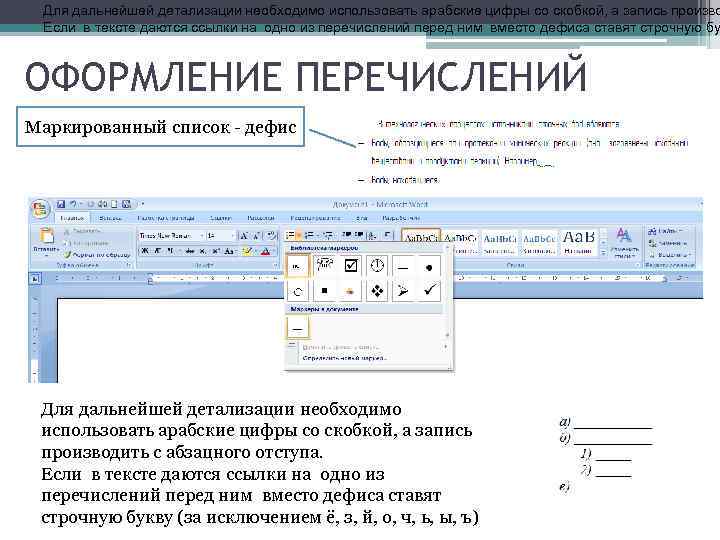Viewport: 720px width, 540px height.
Task: Choose the checkmark bullet marker
Action: pos(429,291)
